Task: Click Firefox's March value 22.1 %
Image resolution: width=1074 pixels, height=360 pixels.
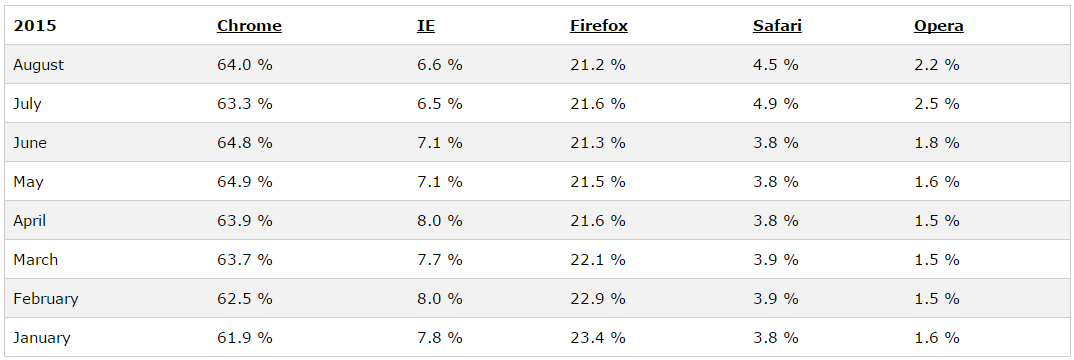Action: point(597,260)
